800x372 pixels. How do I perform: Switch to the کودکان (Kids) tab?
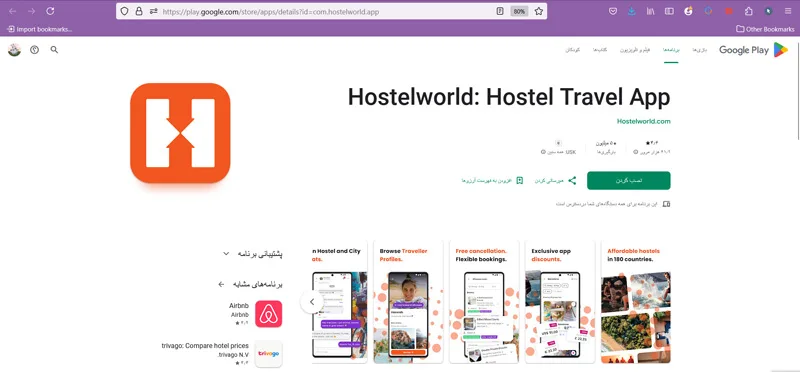coord(572,50)
